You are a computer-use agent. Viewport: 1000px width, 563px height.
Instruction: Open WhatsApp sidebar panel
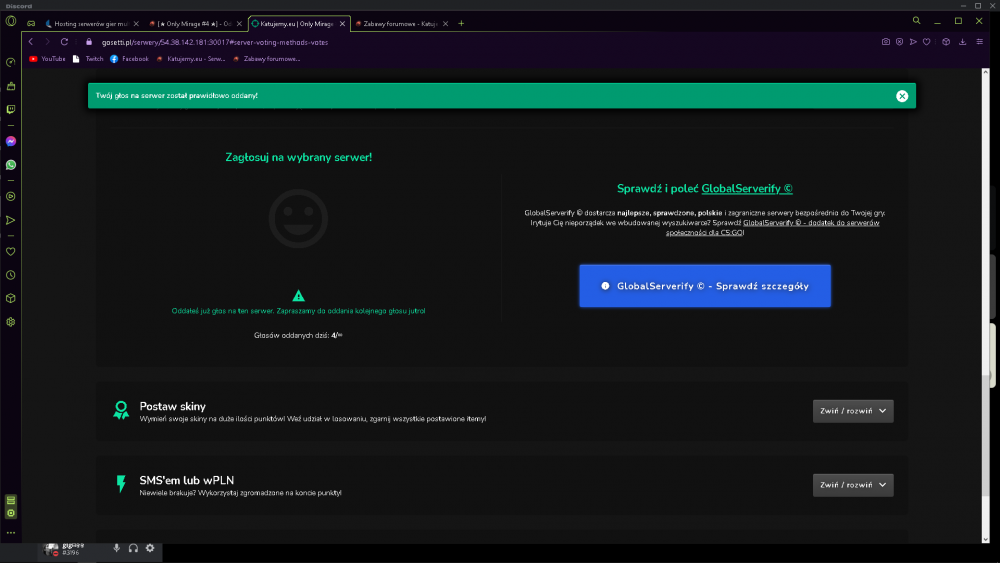coord(11,165)
